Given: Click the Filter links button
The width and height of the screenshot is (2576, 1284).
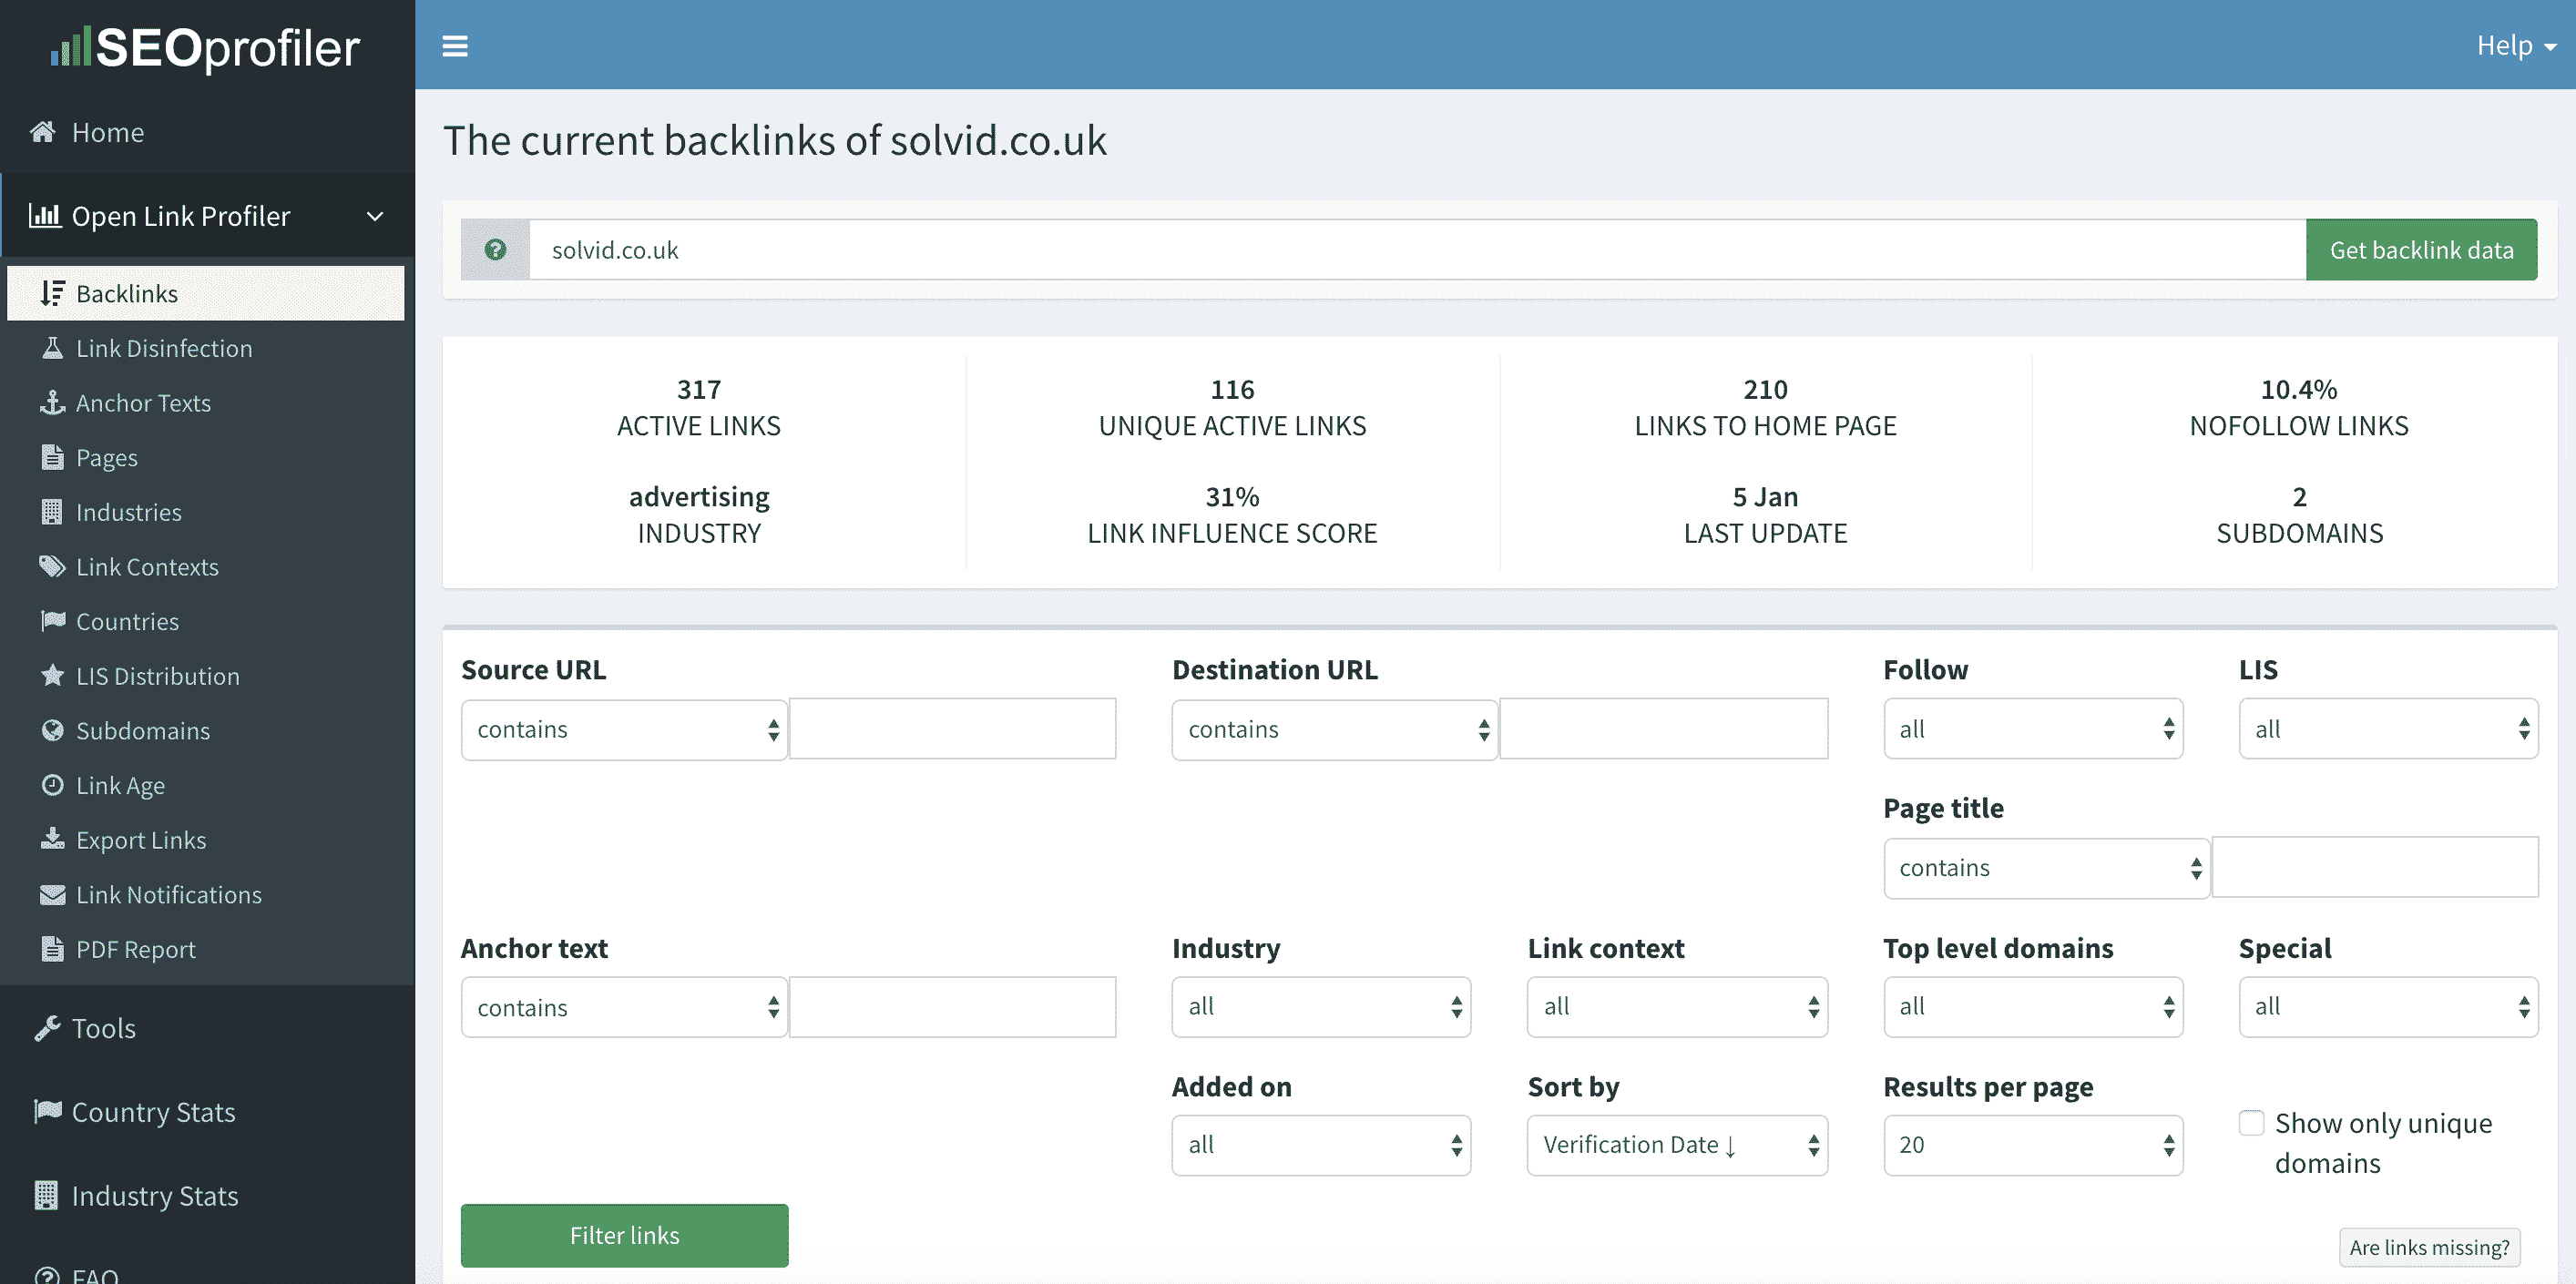Looking at the screenshot, I should (624, 1235).
